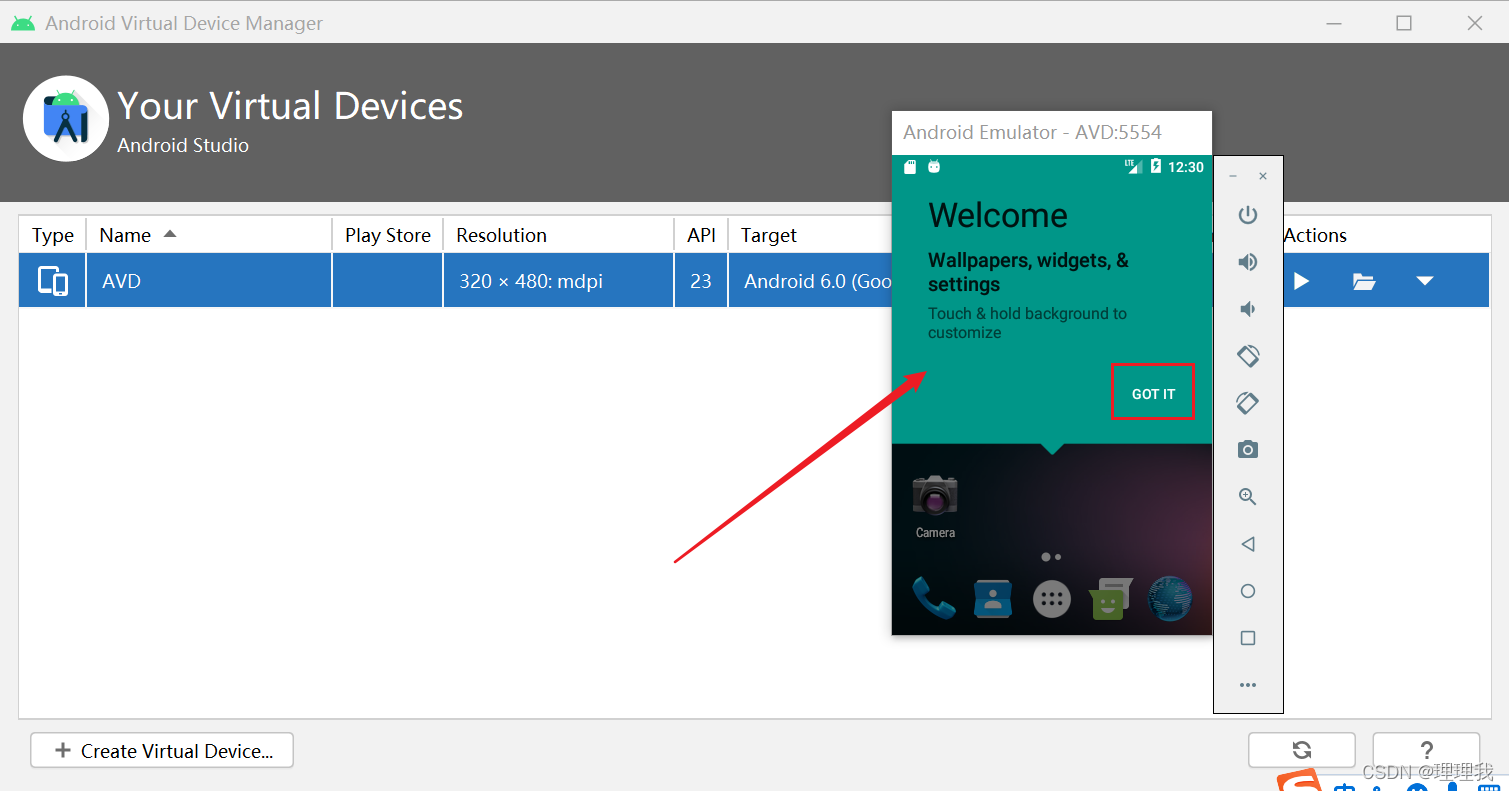Click the help question mark button

(x=1426, y=750)
